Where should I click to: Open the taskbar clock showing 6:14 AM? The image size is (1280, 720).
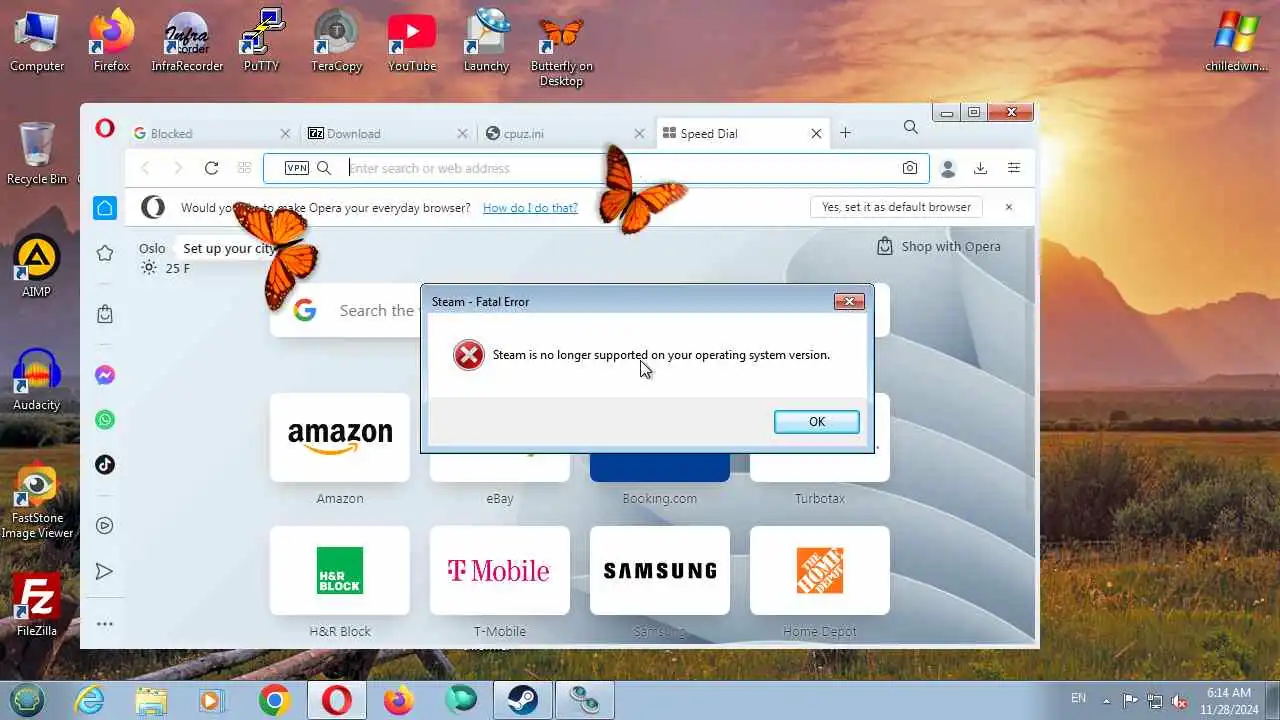coord(1228,700)
